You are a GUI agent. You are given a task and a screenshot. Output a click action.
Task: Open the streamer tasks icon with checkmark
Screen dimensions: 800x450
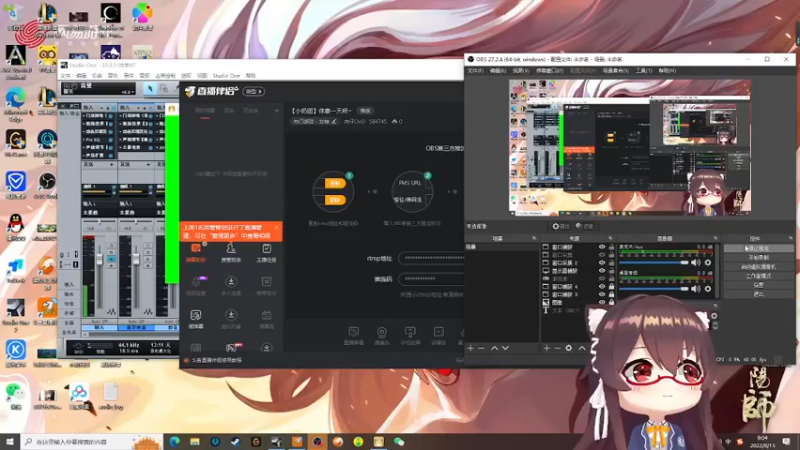pos(266,249)
